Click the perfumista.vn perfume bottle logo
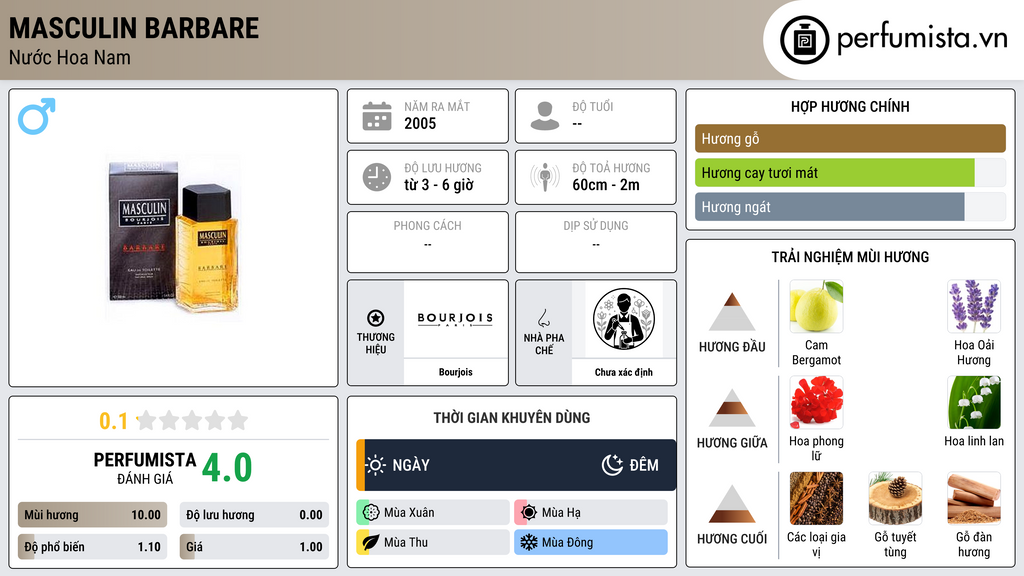 point(804,40)
